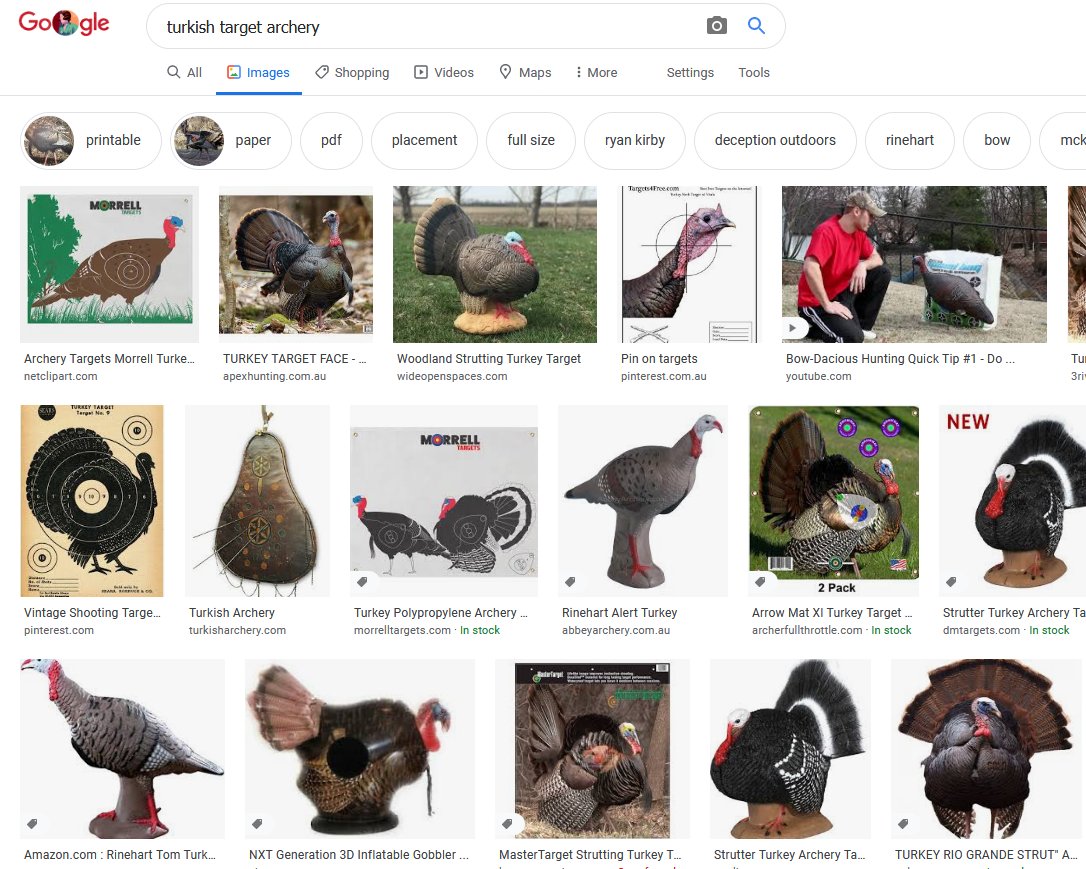Switch to the All results tab

coord(184,72)
